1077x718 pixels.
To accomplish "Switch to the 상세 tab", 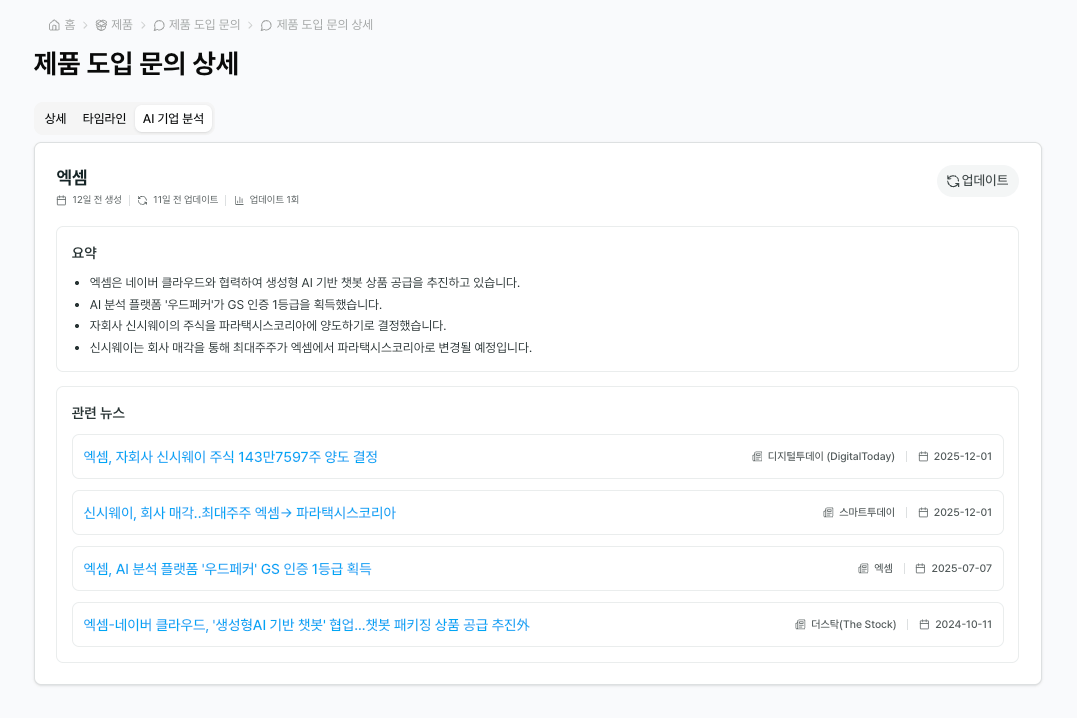I will pos(55,118).
